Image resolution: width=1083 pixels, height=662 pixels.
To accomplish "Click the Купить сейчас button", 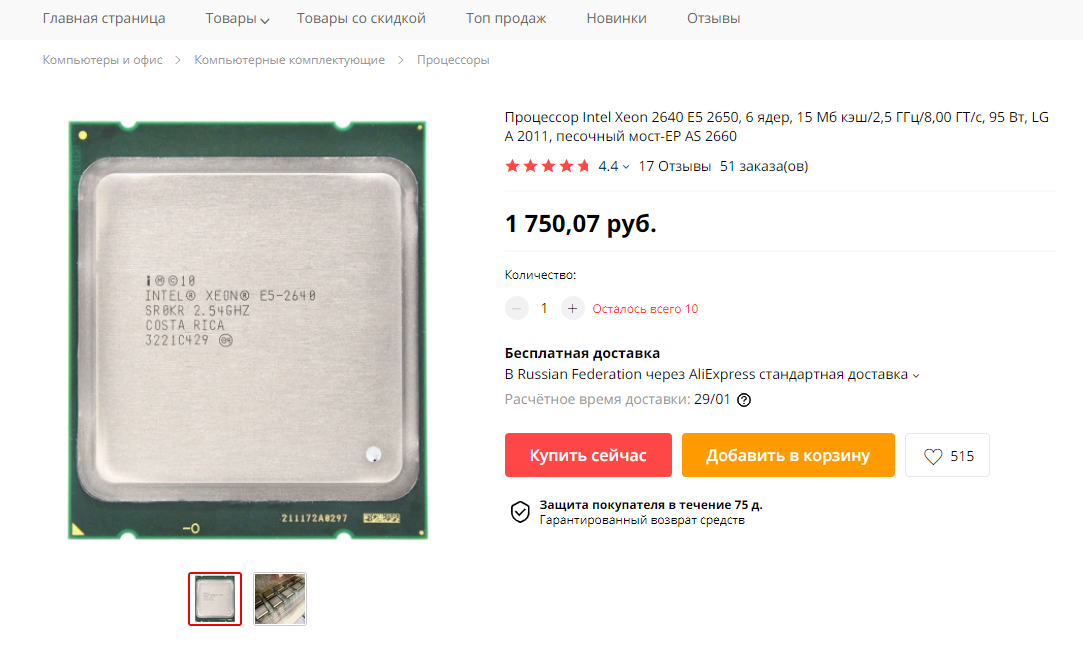I will tap(588, 455).
